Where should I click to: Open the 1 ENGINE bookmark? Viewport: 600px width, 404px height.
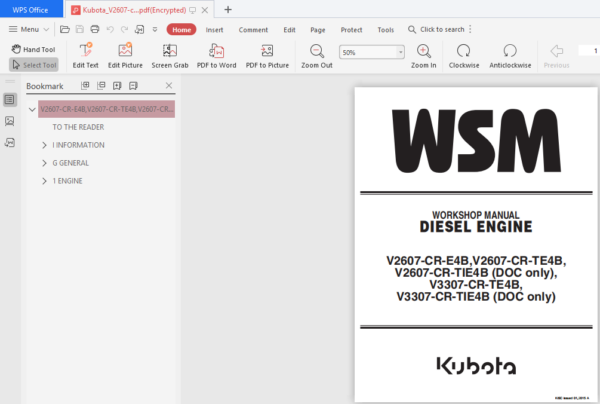[67, 181]
